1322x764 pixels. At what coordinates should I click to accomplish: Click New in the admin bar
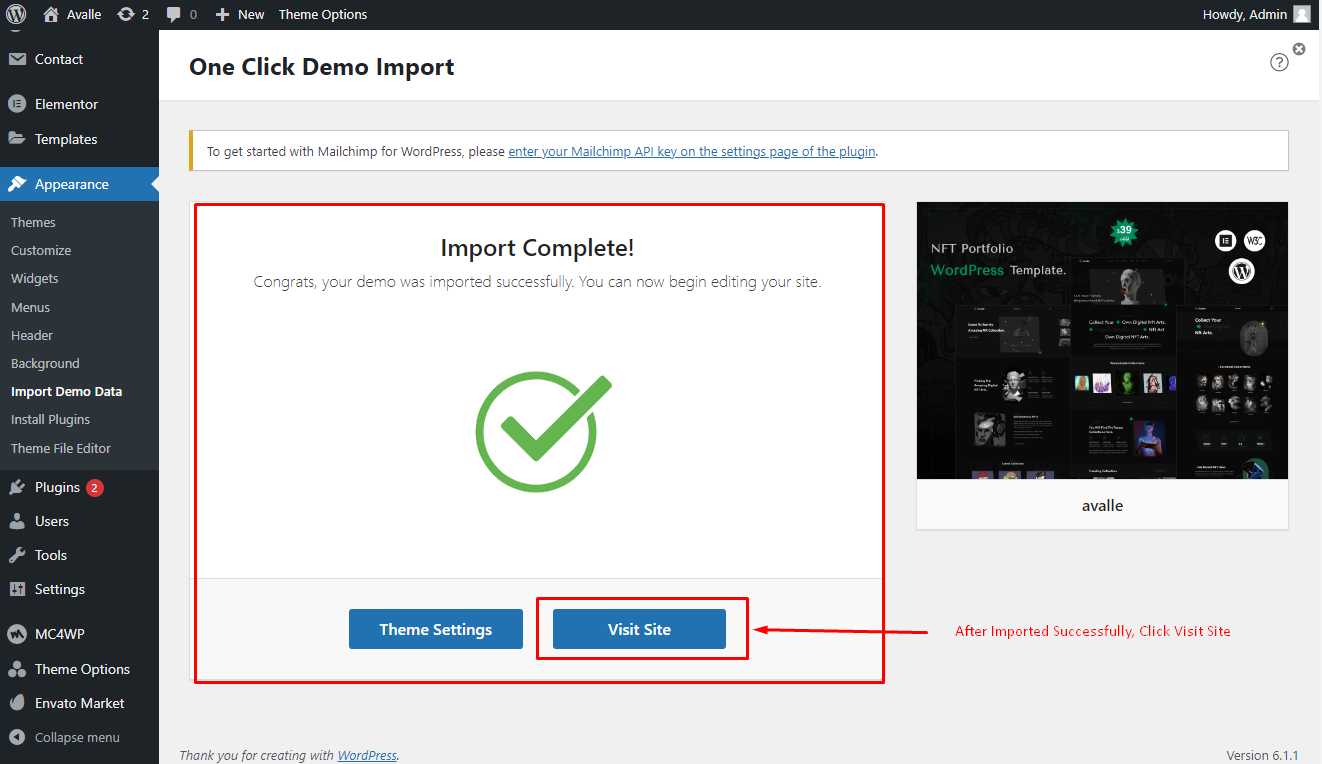click(x=251, y=15)
